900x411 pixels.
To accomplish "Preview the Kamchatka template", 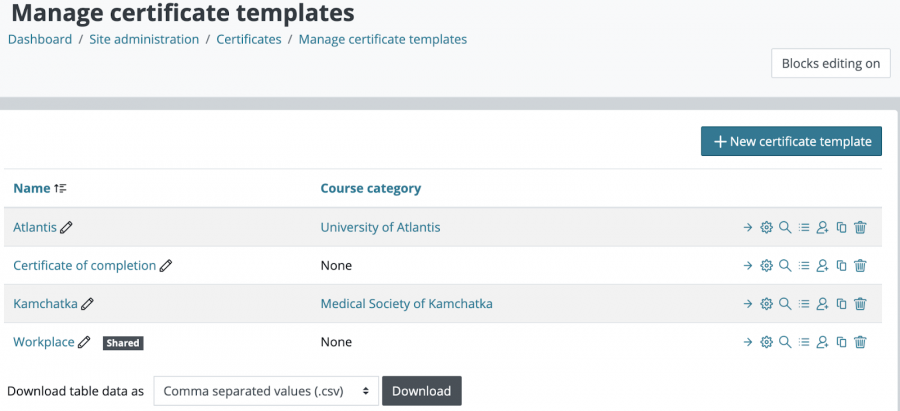I will 785,304.
